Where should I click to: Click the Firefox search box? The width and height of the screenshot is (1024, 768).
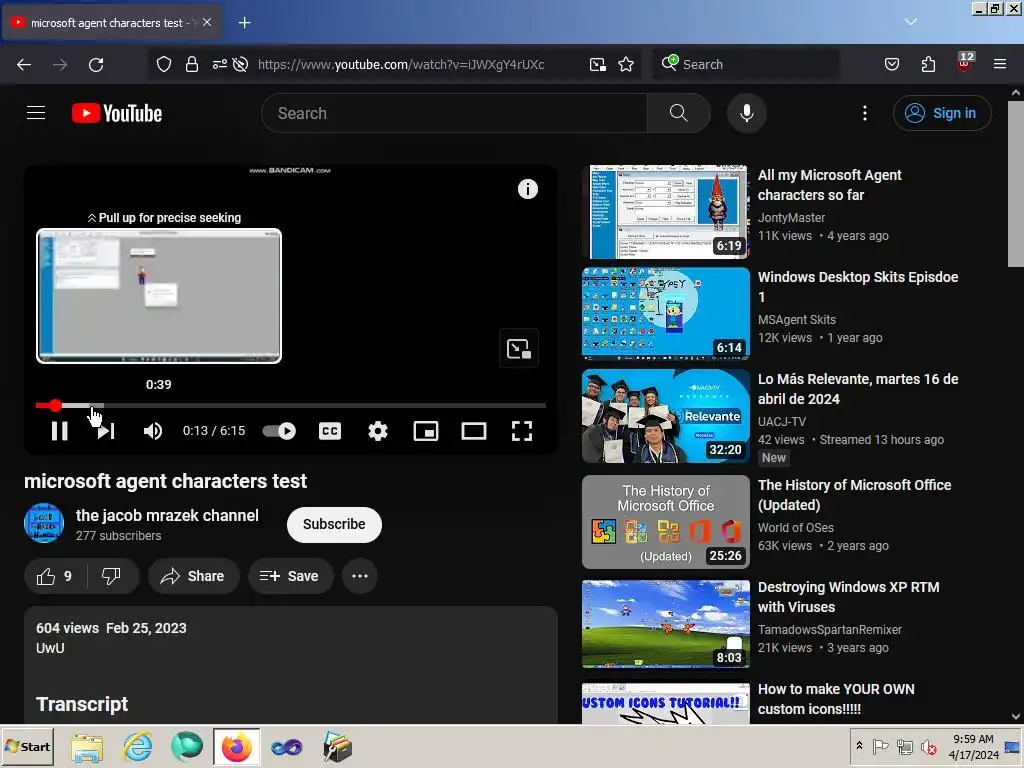pos(746,64)
